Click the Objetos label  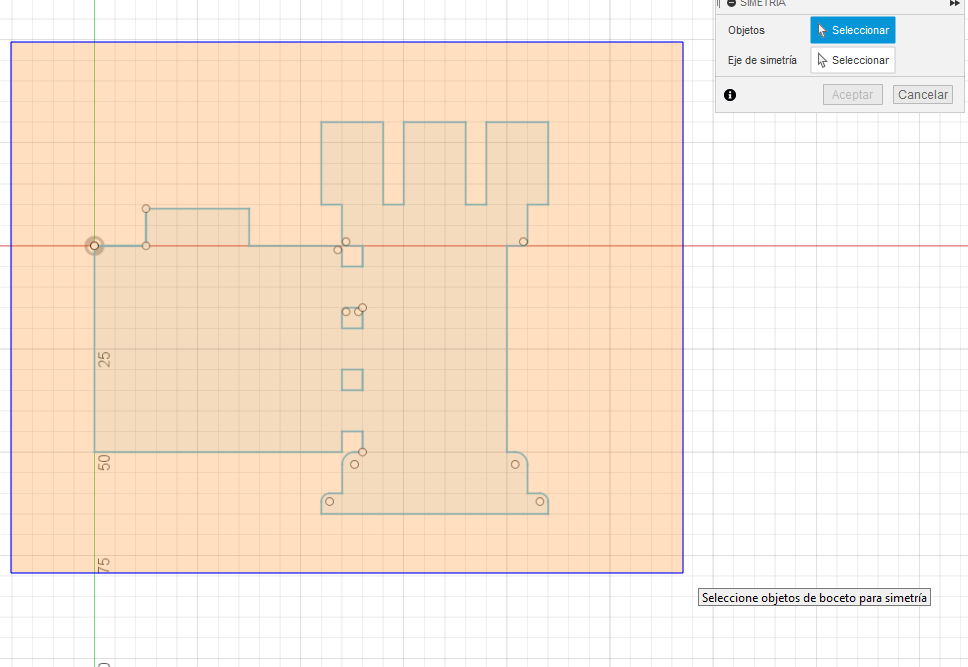pos(746,30)
